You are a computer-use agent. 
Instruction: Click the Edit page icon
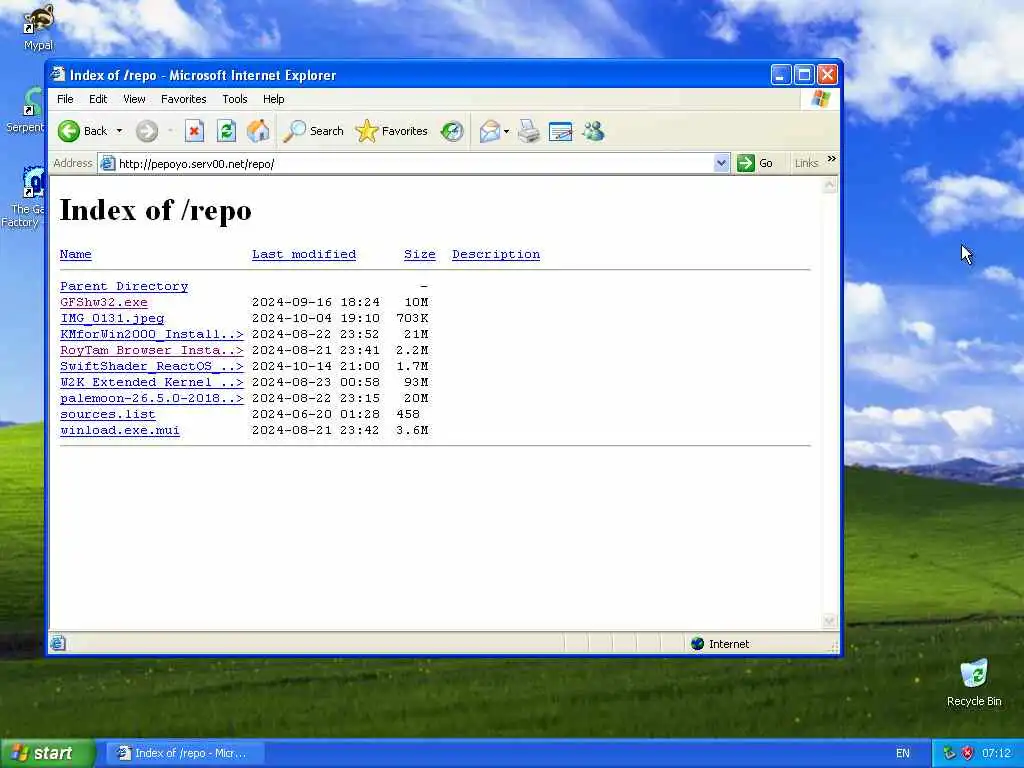click(x=560, y=131)
